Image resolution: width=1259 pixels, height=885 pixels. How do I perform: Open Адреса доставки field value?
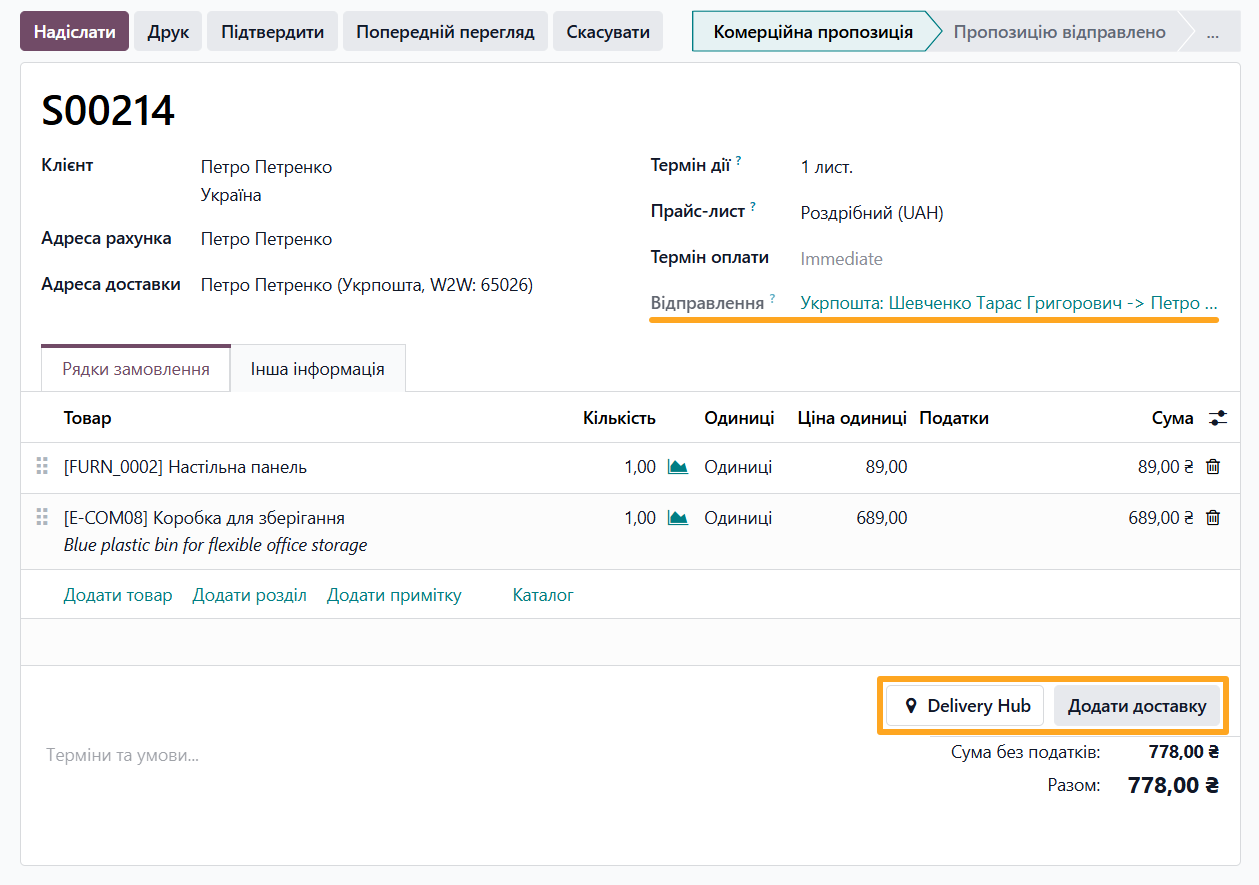point(367,285)
